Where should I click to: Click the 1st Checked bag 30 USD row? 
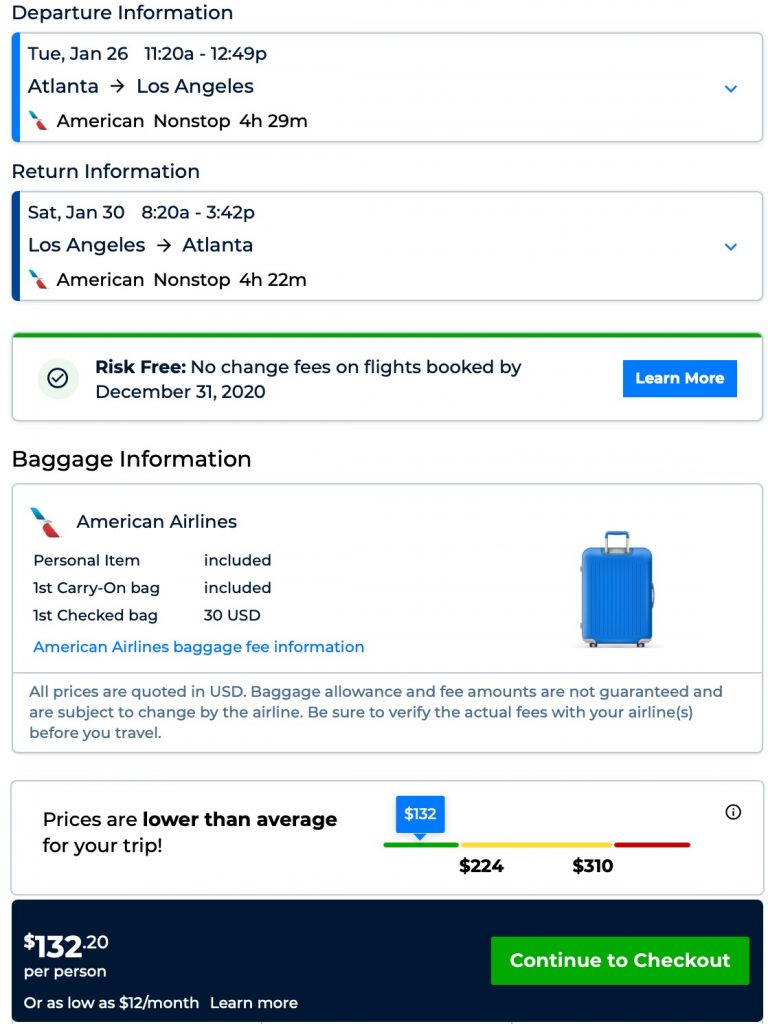tap(147, 615)
